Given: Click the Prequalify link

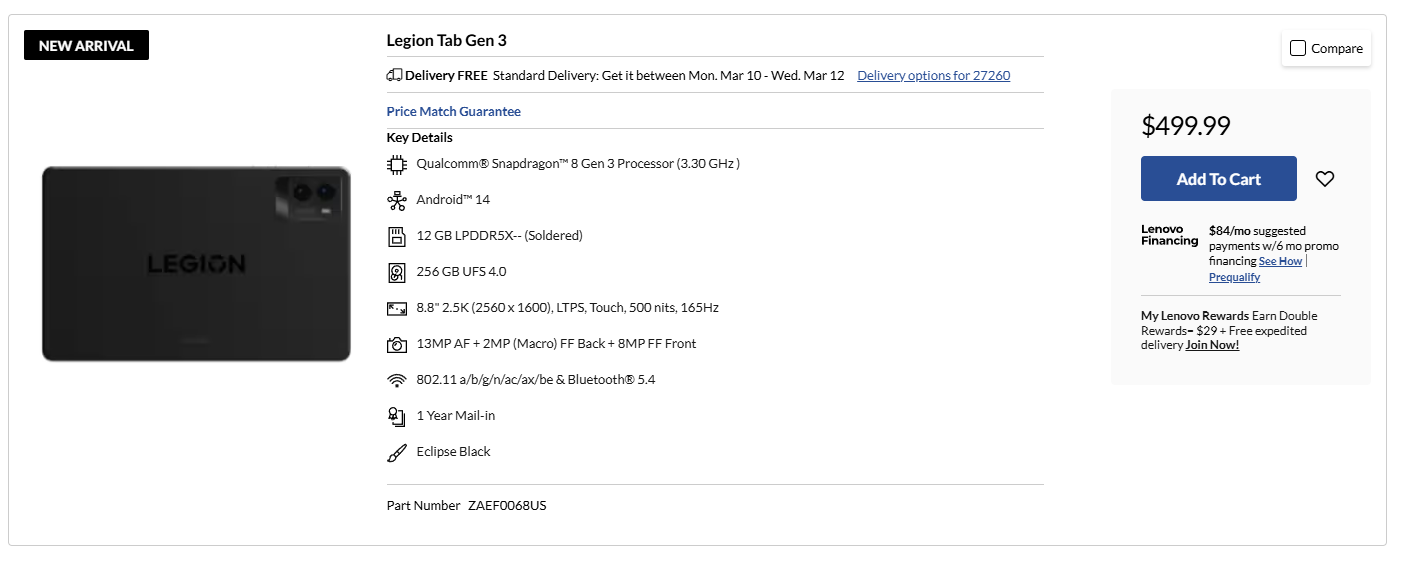Looking at the screenshot, I should 1234,277.
